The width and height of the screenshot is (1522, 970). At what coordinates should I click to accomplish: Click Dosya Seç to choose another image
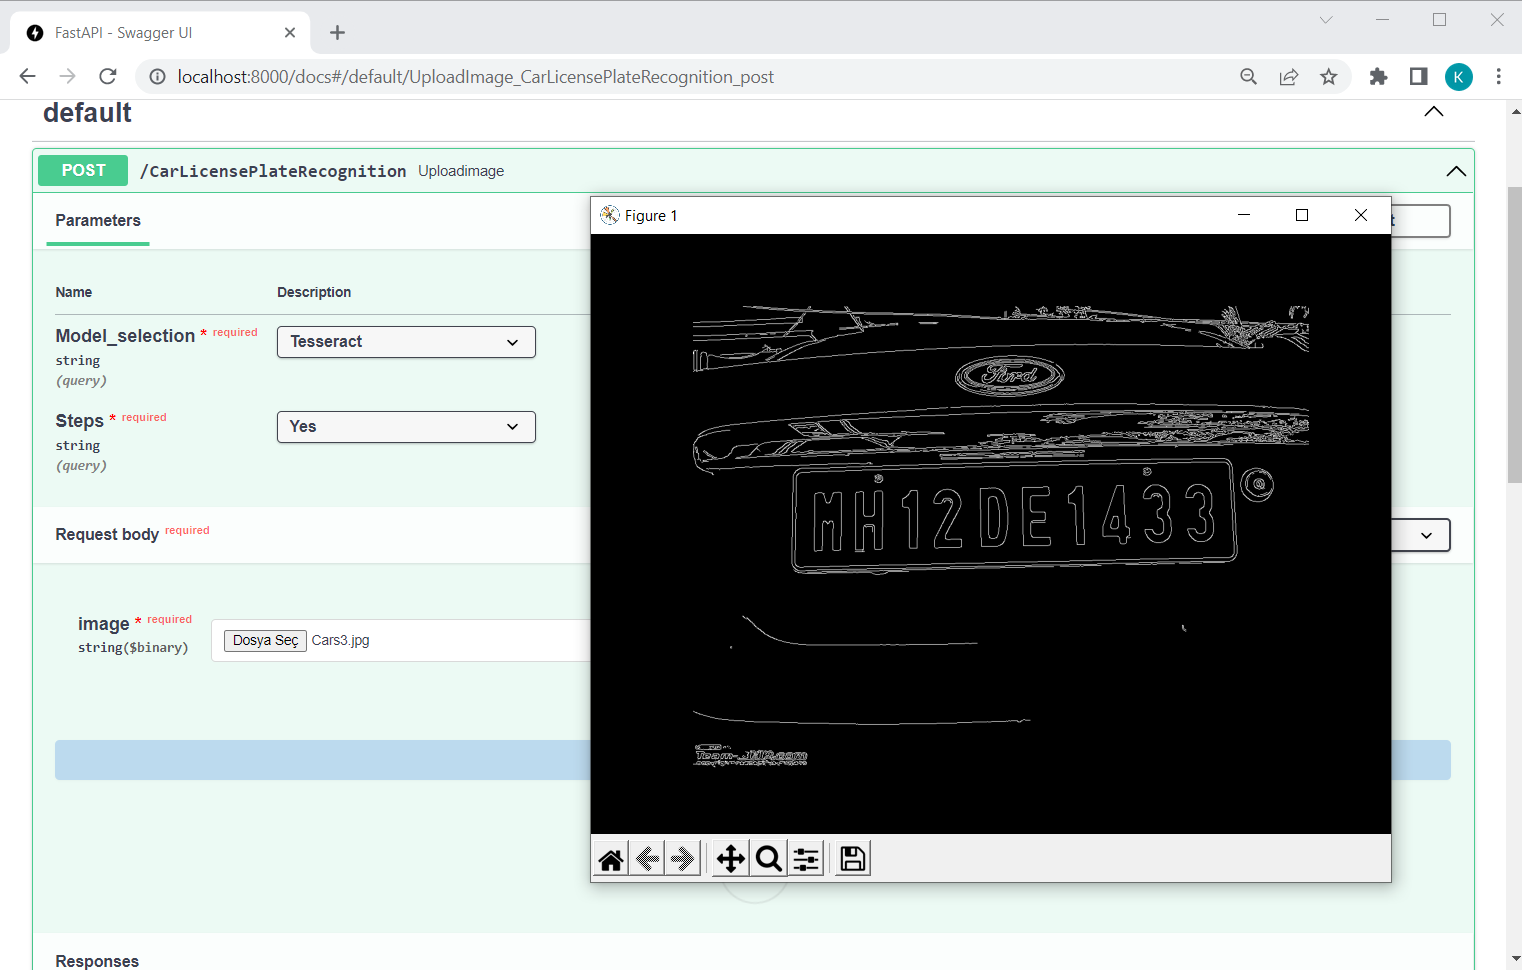click(x=264, y=640)
